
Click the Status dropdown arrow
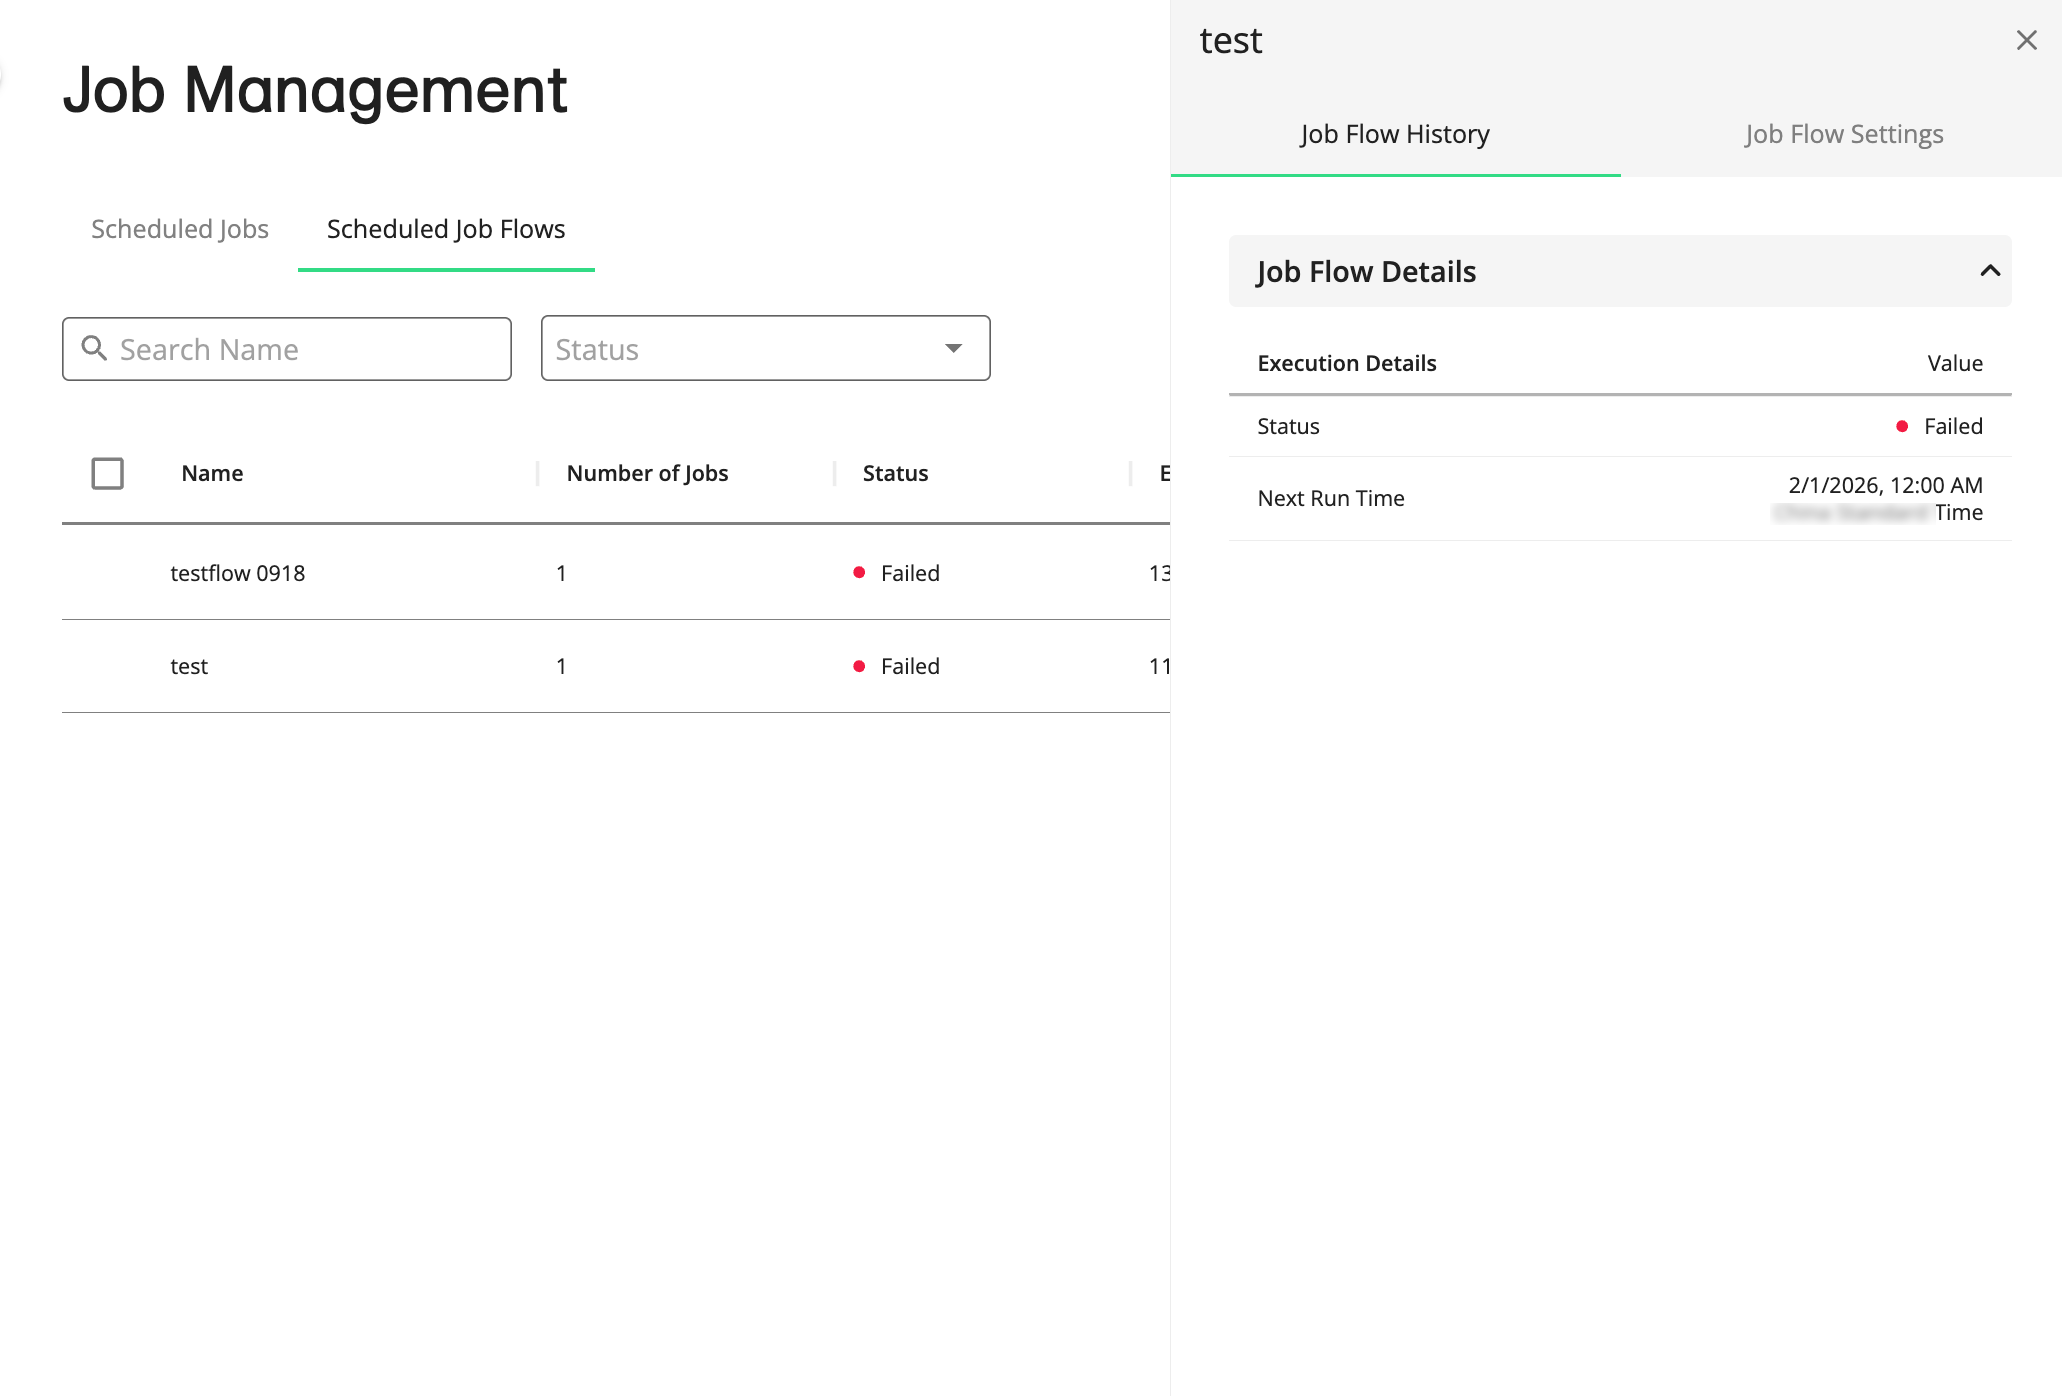[x=952, y=348]
